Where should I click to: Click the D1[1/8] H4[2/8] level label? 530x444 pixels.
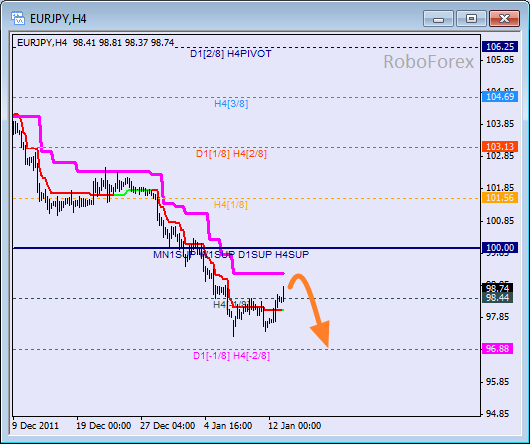231,154
